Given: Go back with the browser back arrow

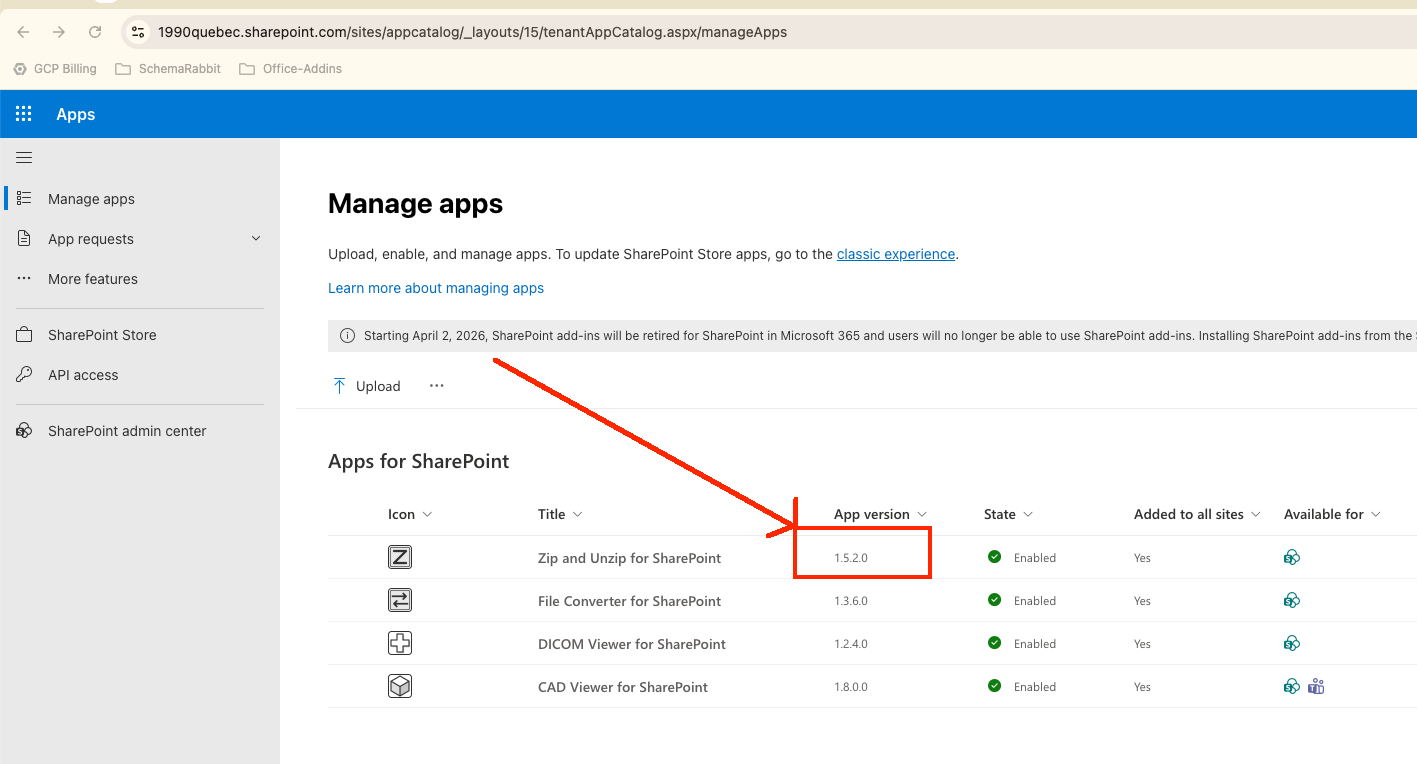Looking at the screenshot, I should (23, 32).
